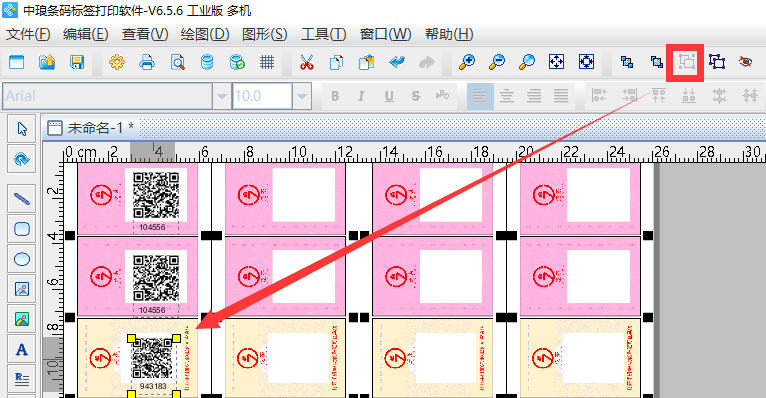Choose the text tool letter A
Screen dimensions: 766x398
coord(21,350)
